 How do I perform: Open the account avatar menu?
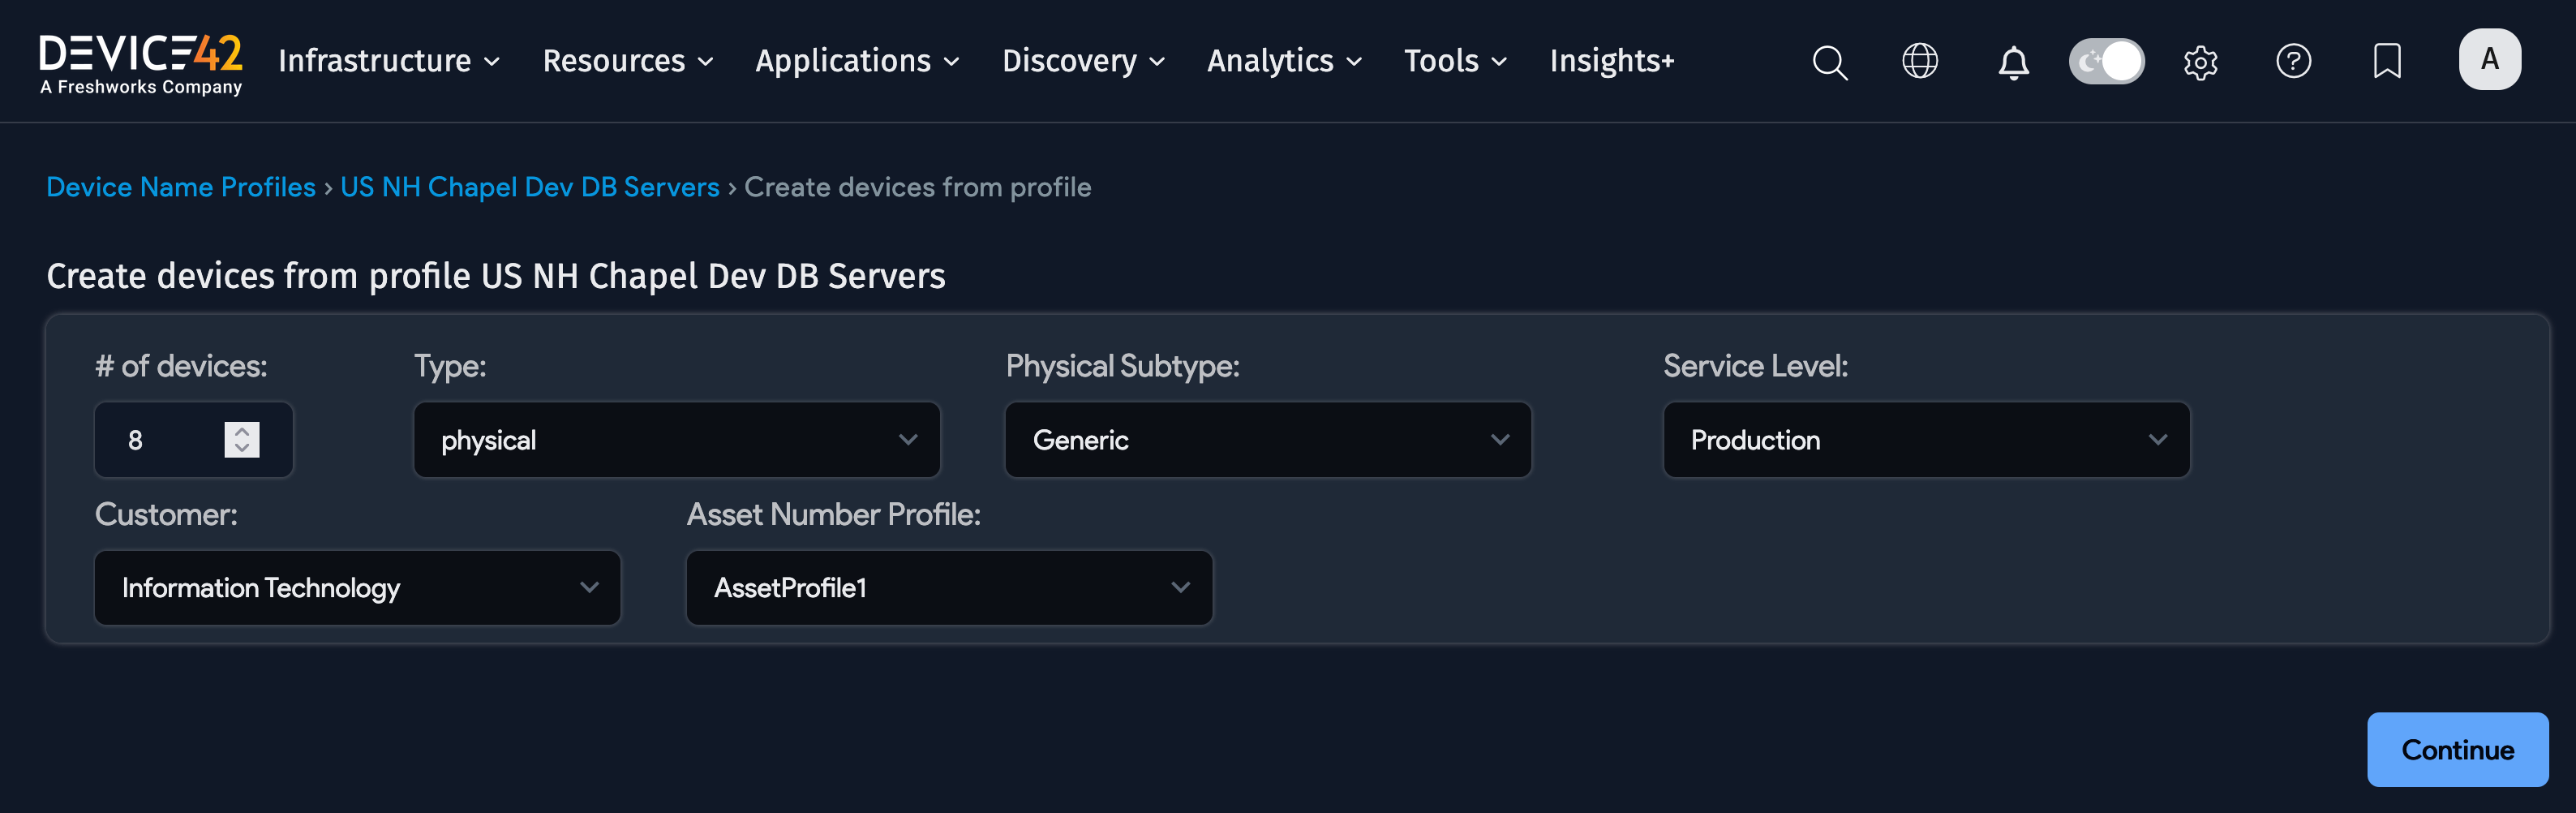pos(2490,59)
